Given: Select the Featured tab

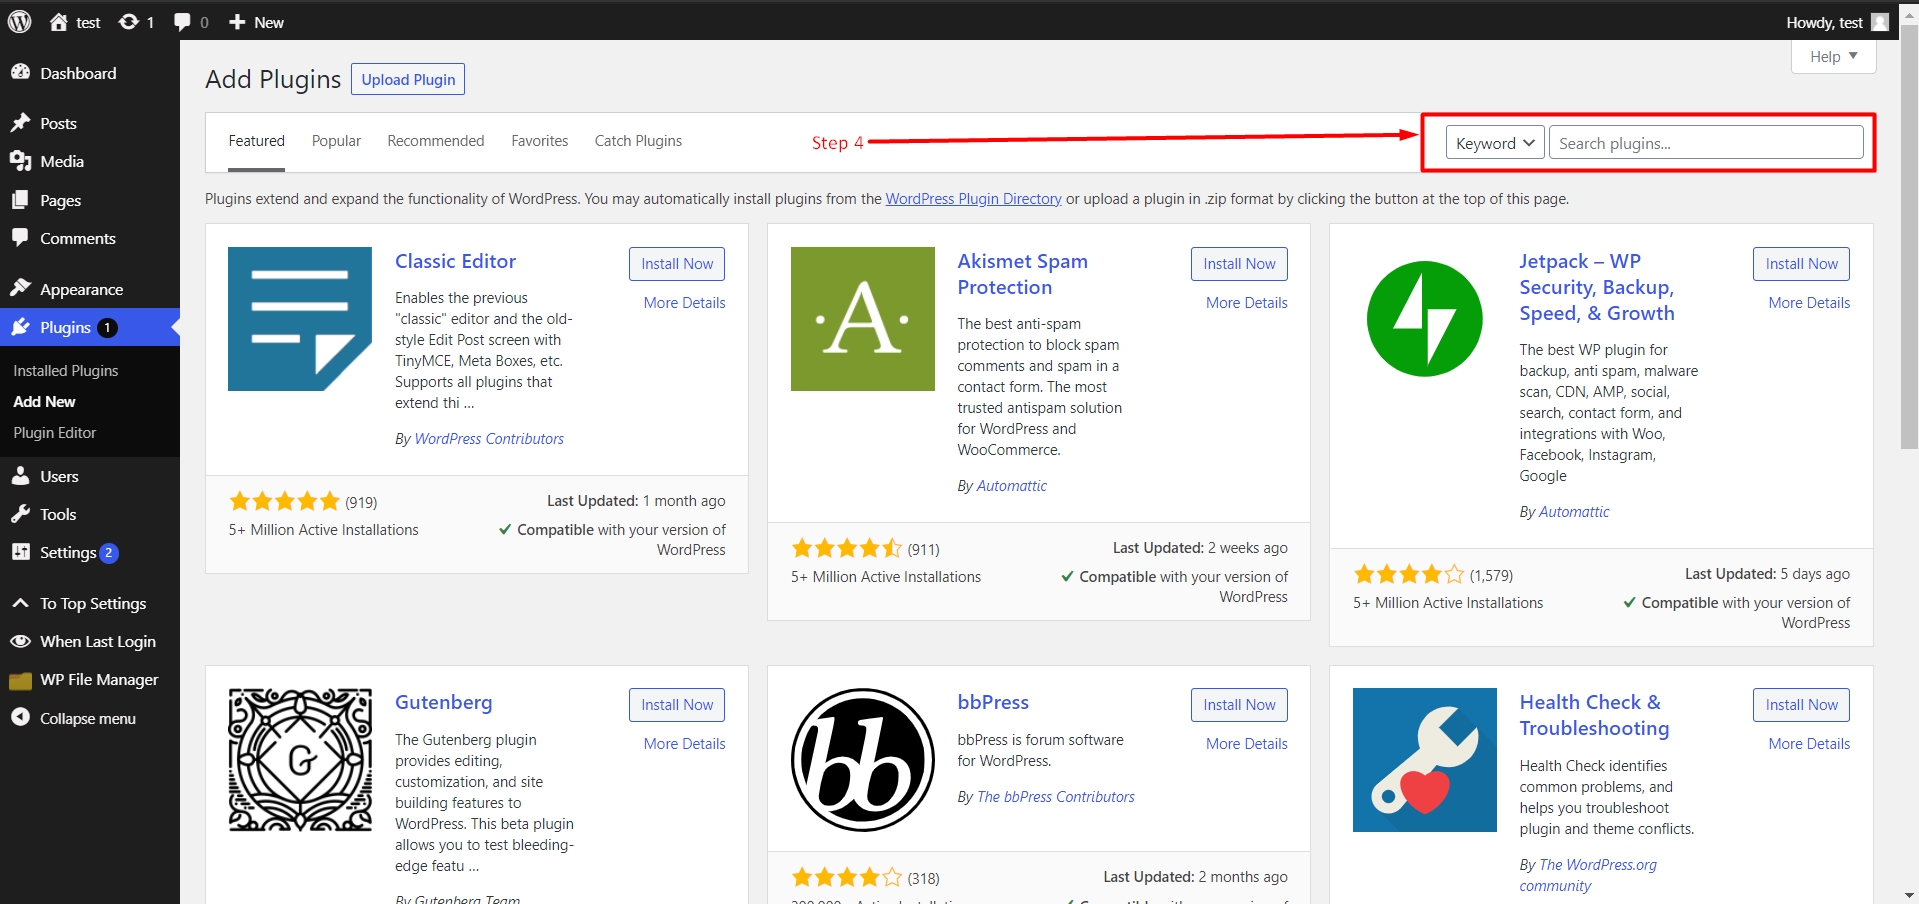Looking at the screenshot, I should click(257, 141).
